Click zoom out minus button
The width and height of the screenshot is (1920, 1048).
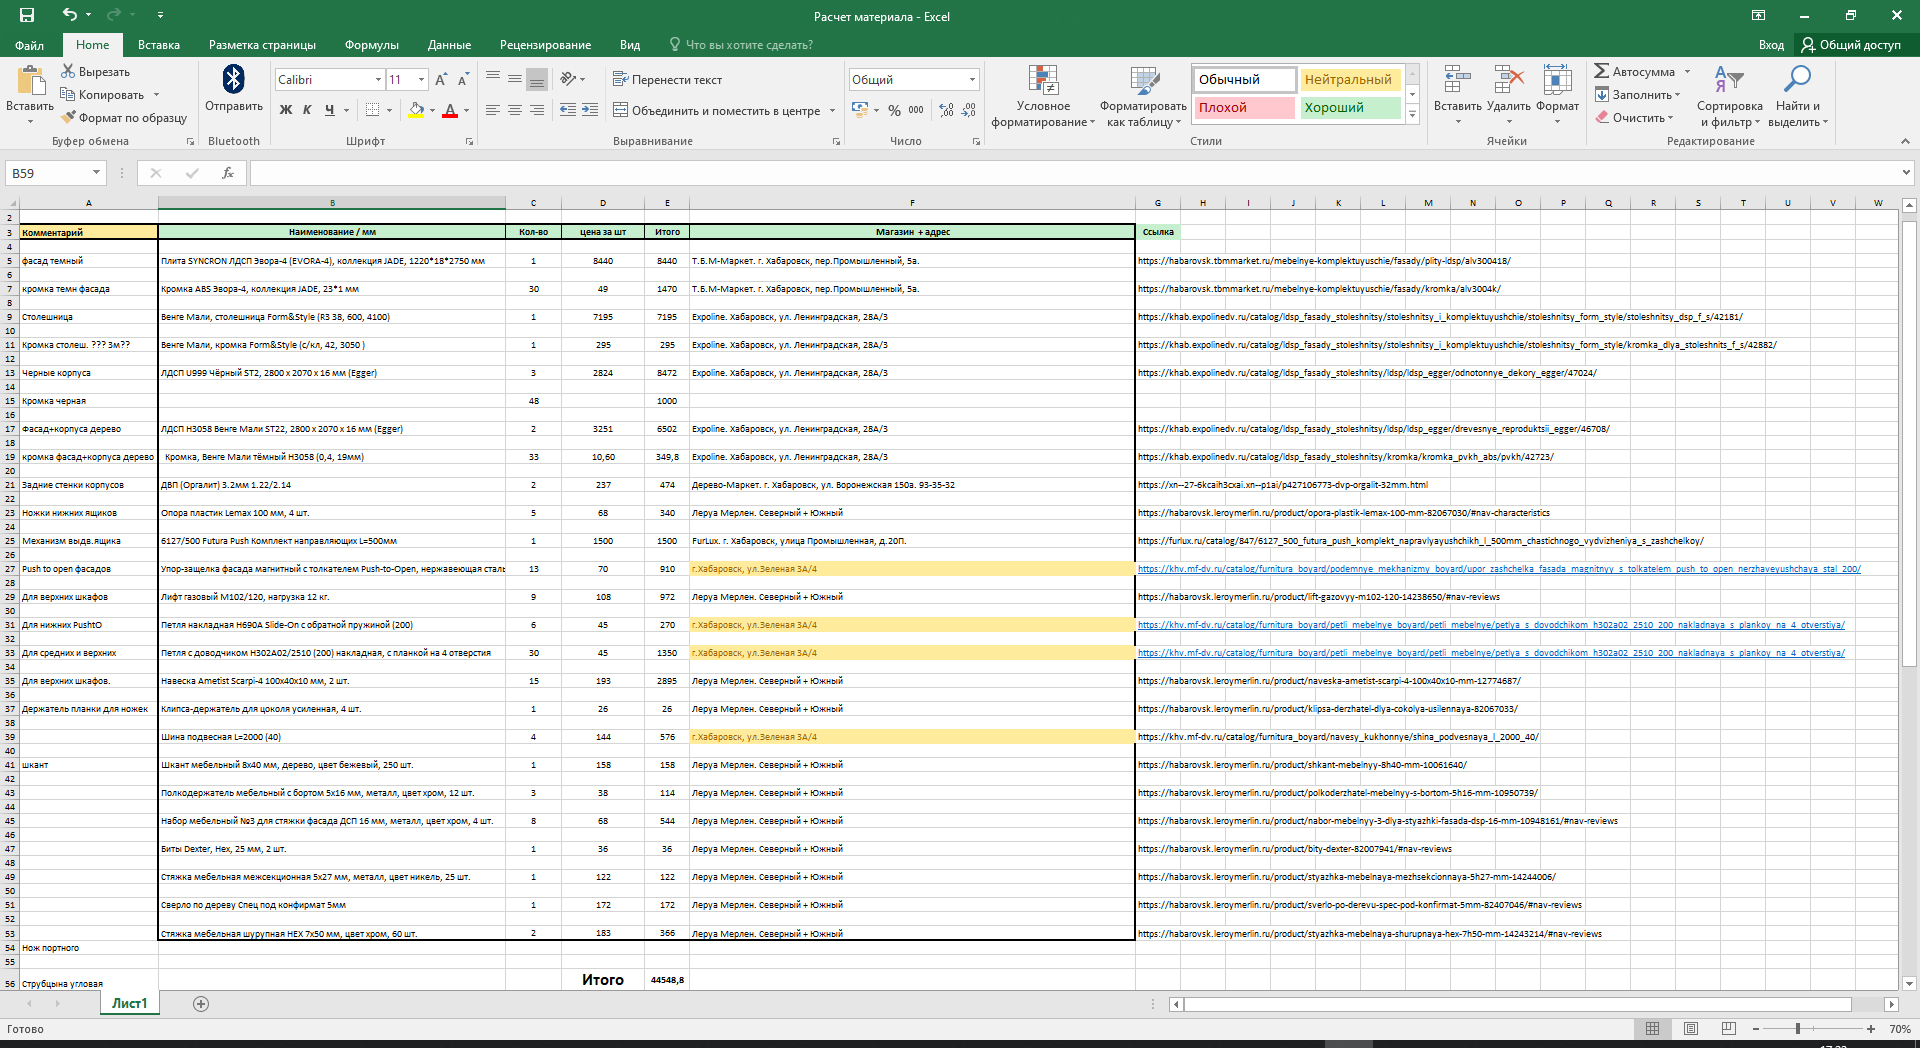tap(1755, 1028)
